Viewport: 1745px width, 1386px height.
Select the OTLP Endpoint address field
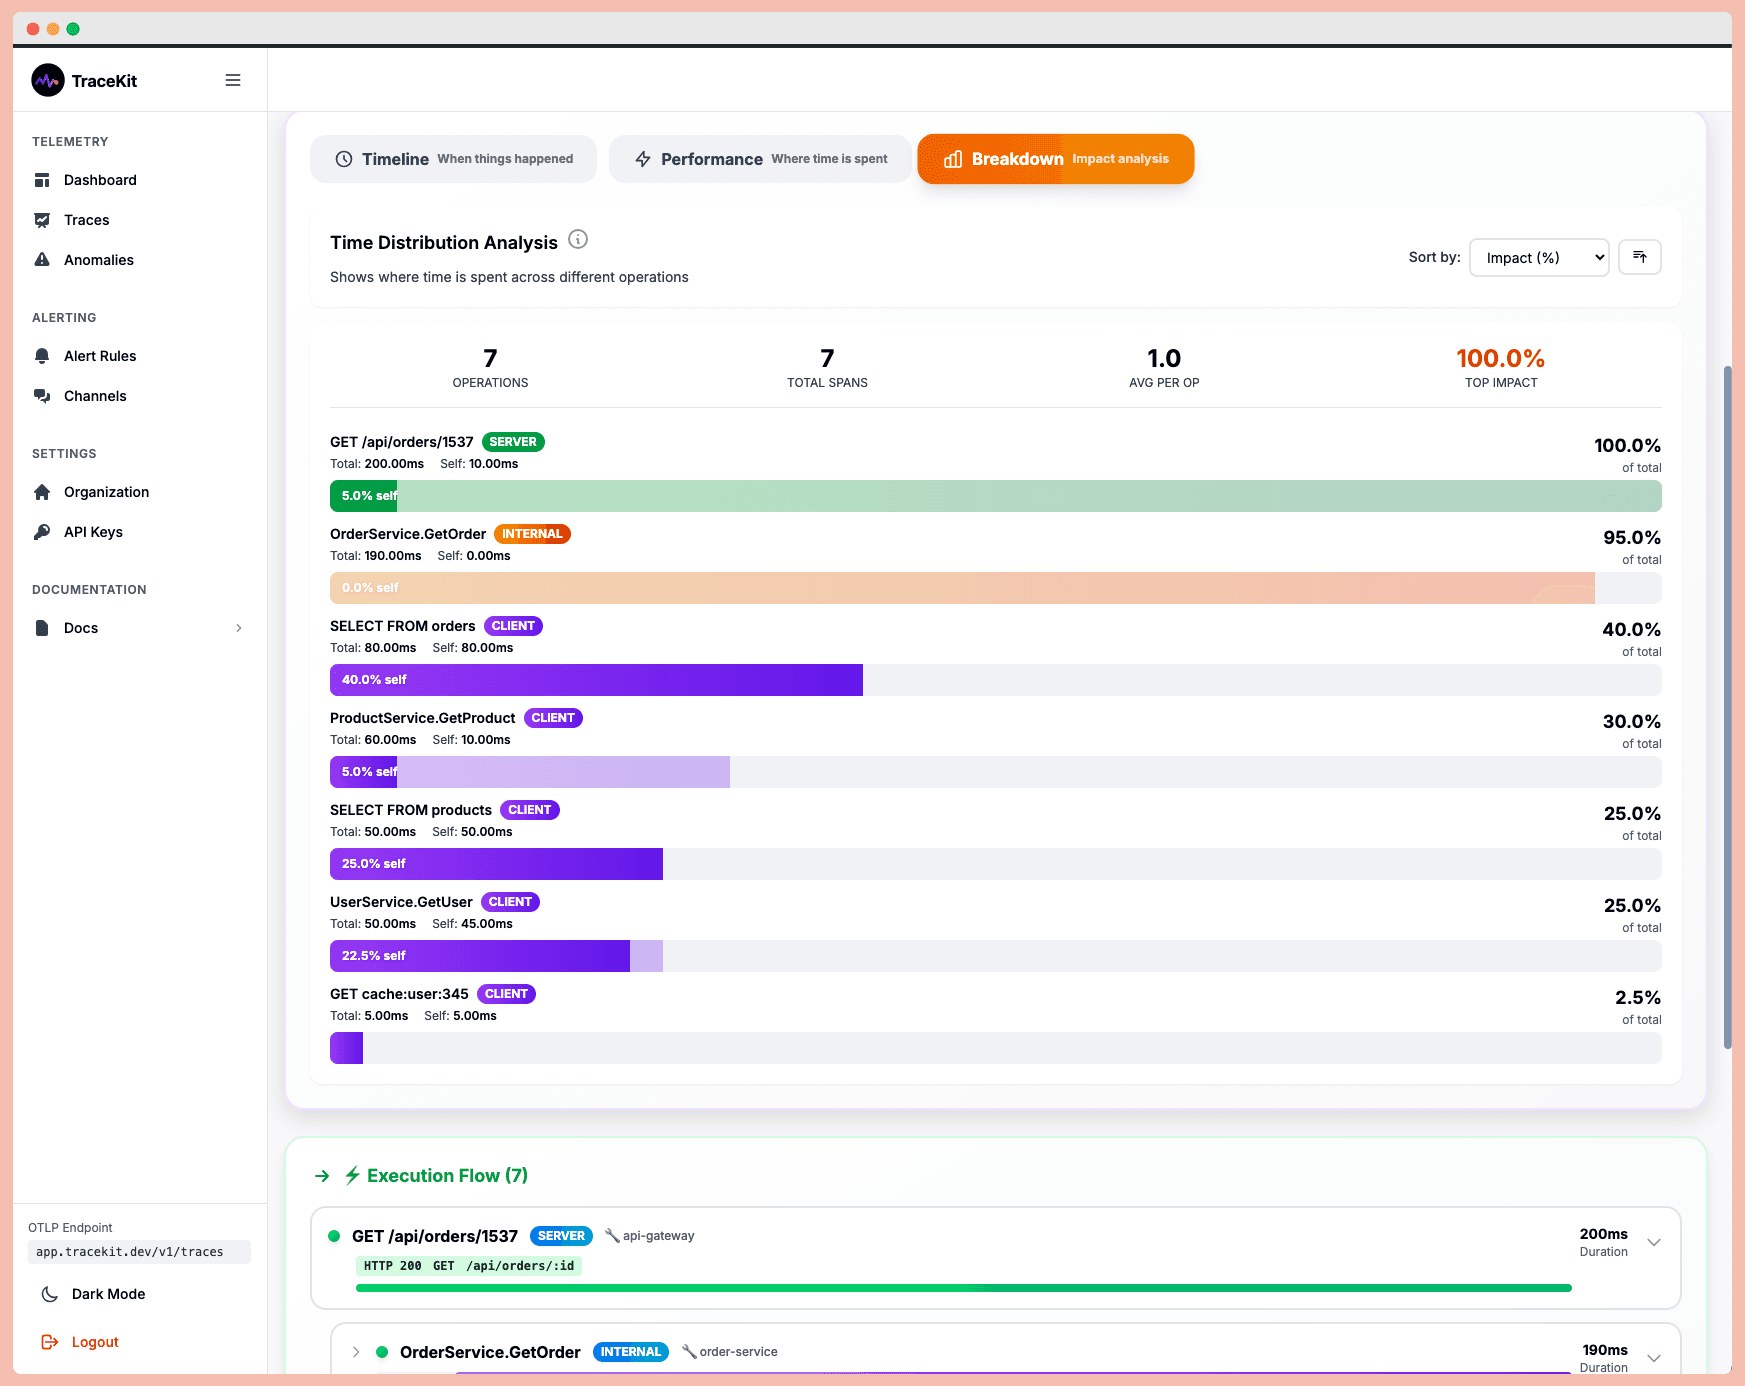(x=139, y=1251)
